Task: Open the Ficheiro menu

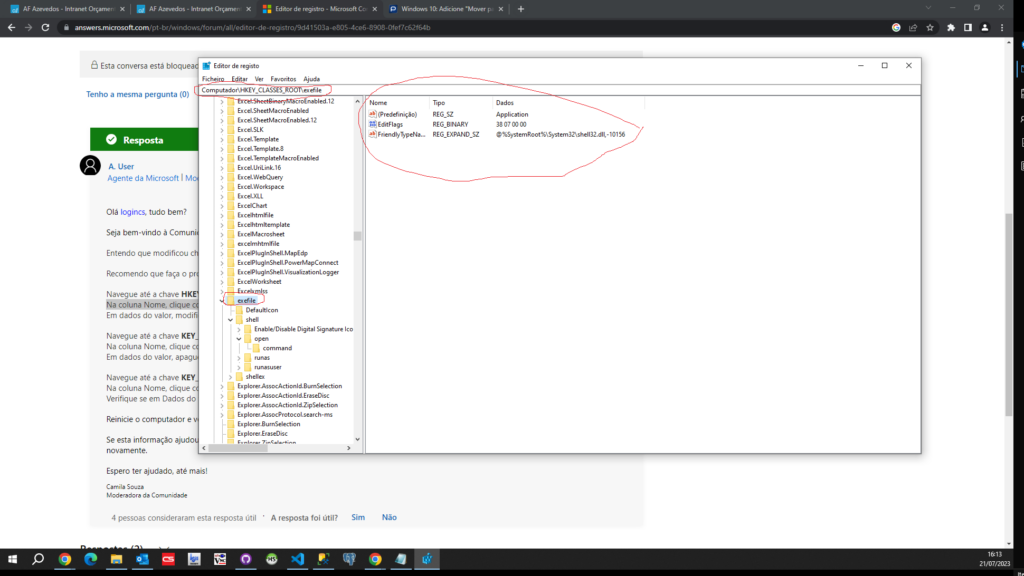Action: [213, 78]
